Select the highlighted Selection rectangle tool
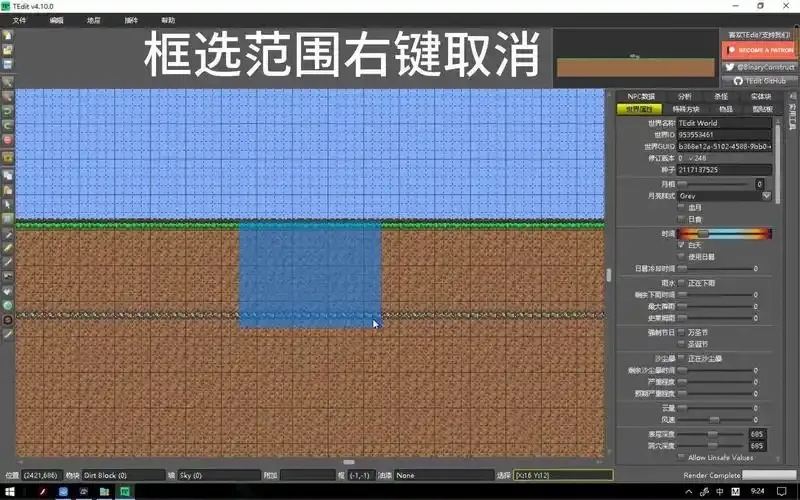 (x=7, y=219)
